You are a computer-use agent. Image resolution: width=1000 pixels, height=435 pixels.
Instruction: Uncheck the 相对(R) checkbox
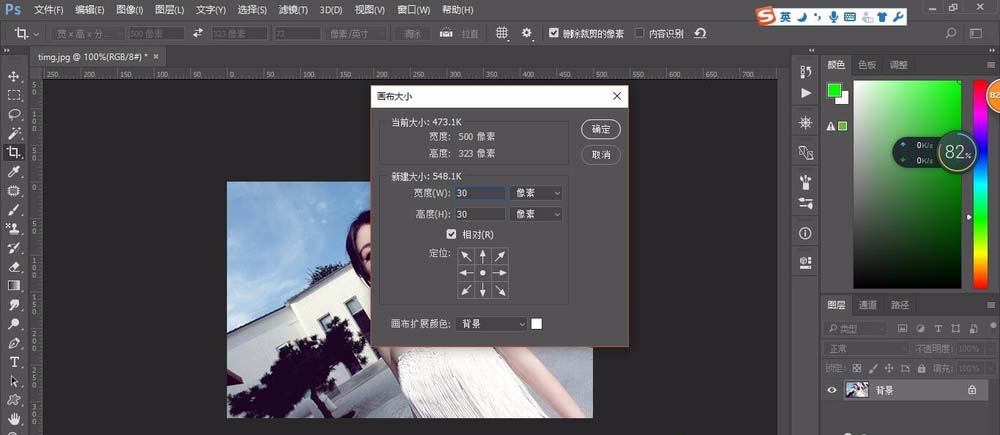click(451, 234)
